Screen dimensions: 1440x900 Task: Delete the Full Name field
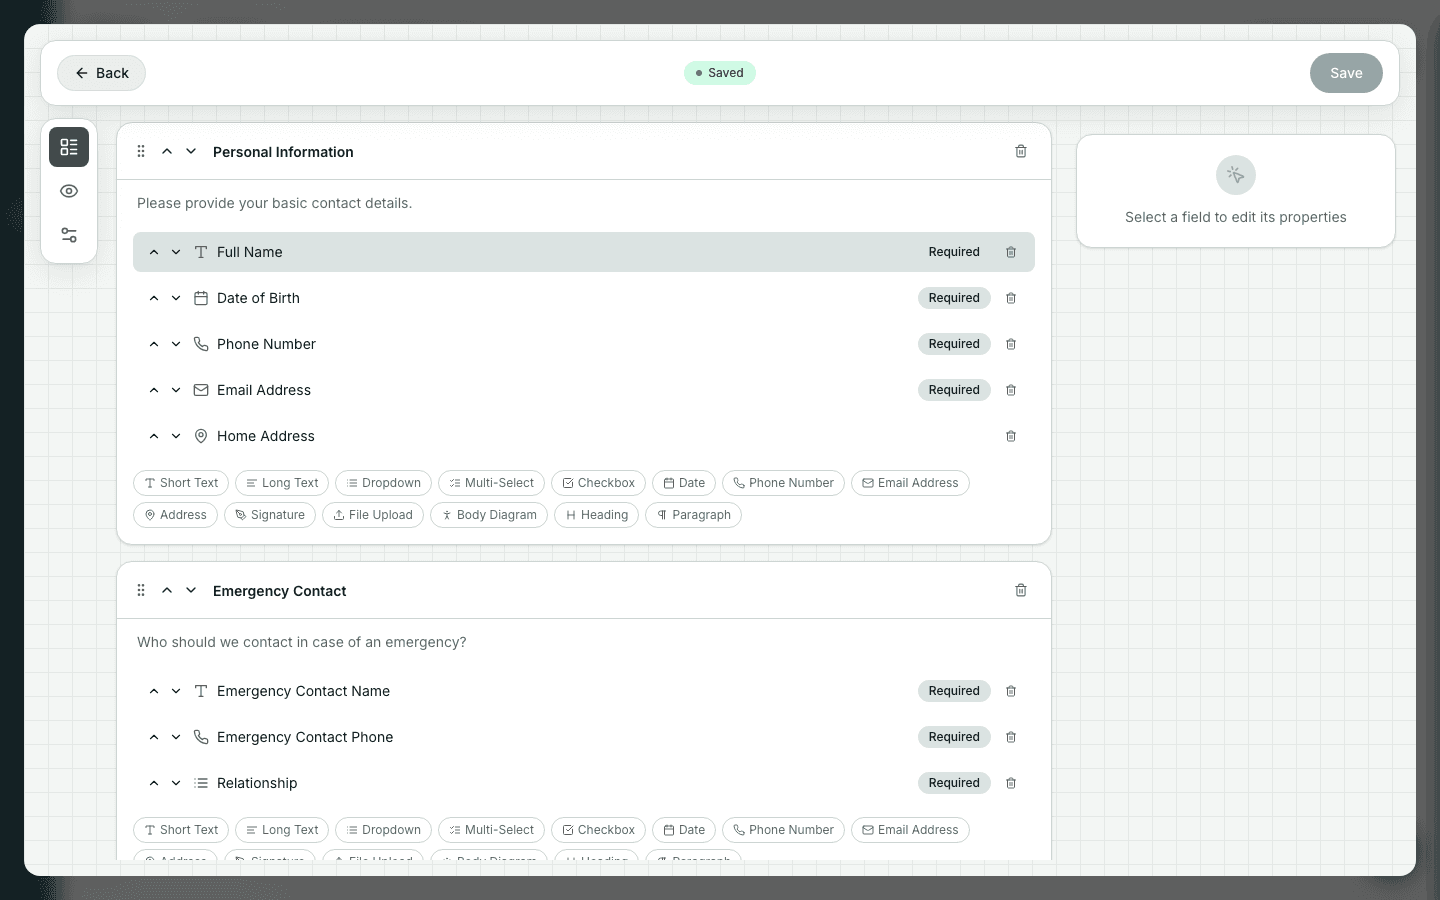[x=1011, y=252]
